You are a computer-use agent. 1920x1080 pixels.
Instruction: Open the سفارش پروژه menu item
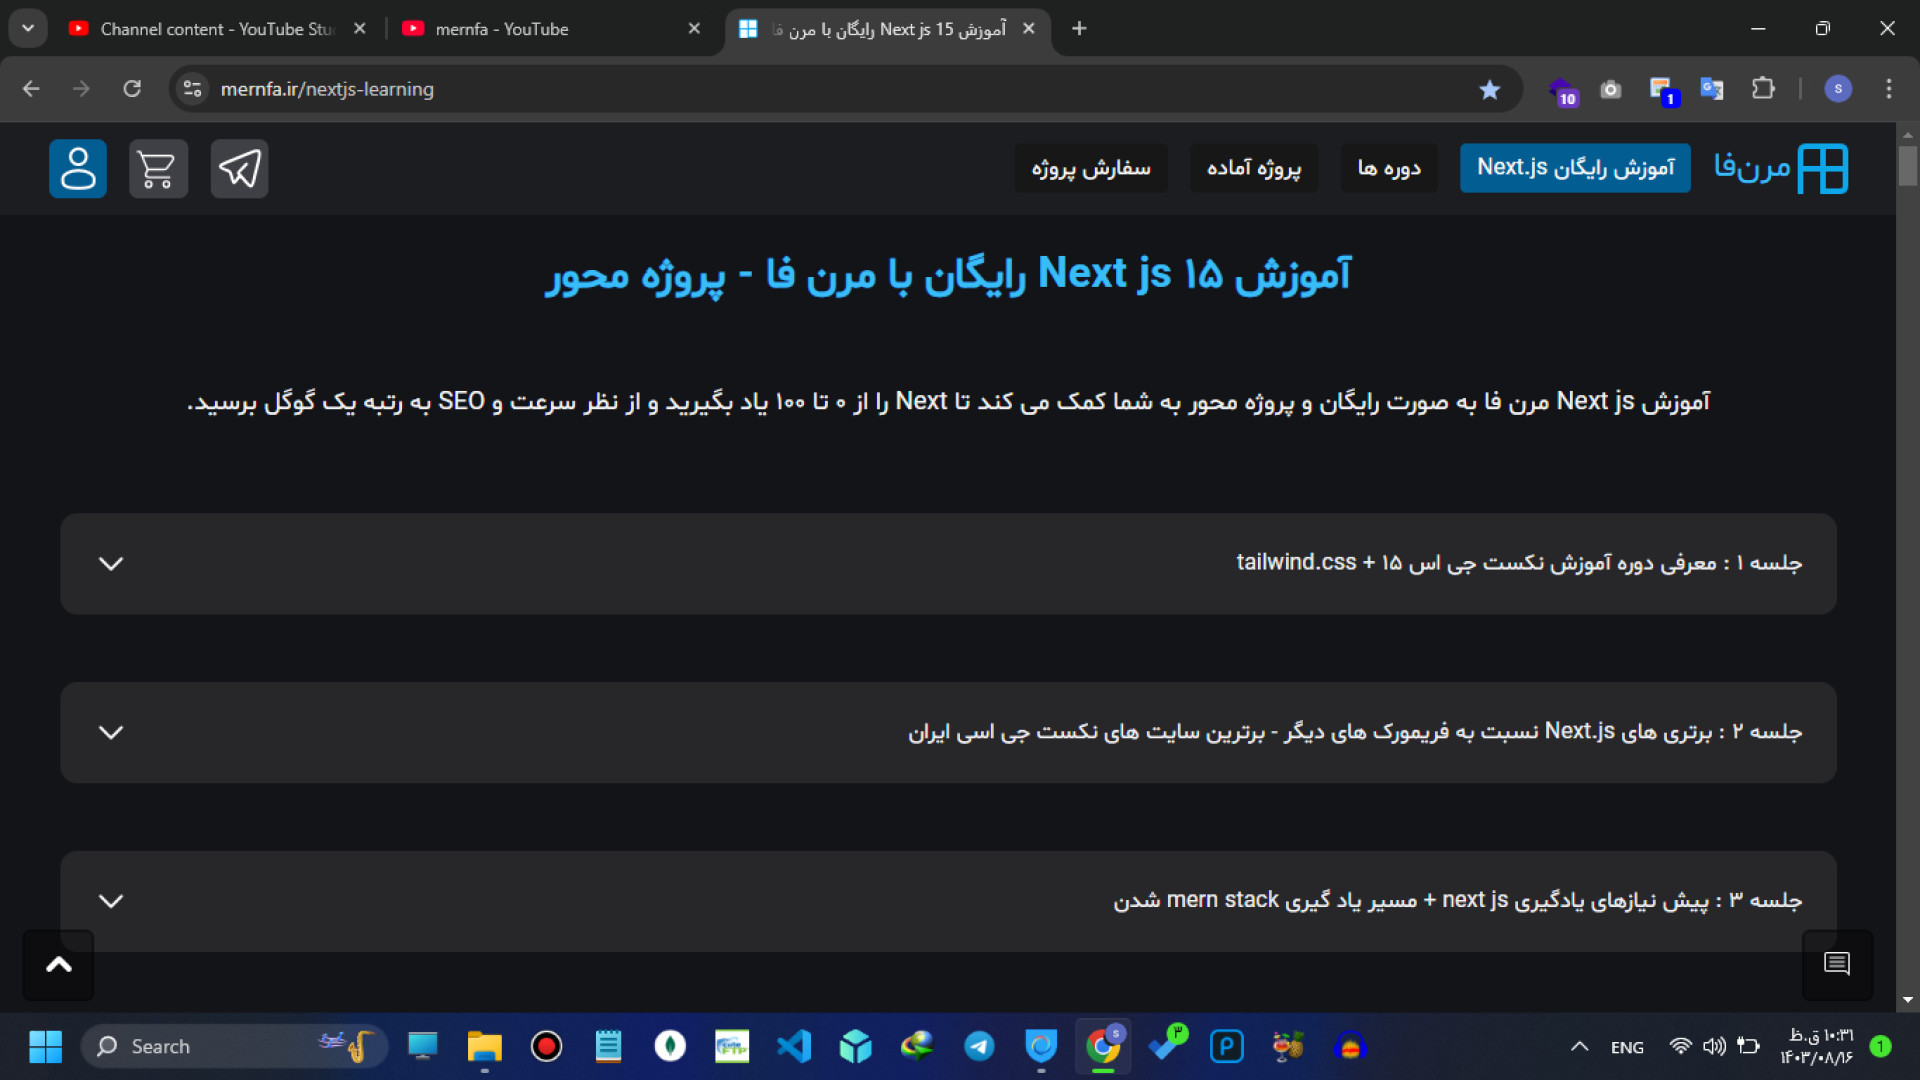coord(1091,168)
